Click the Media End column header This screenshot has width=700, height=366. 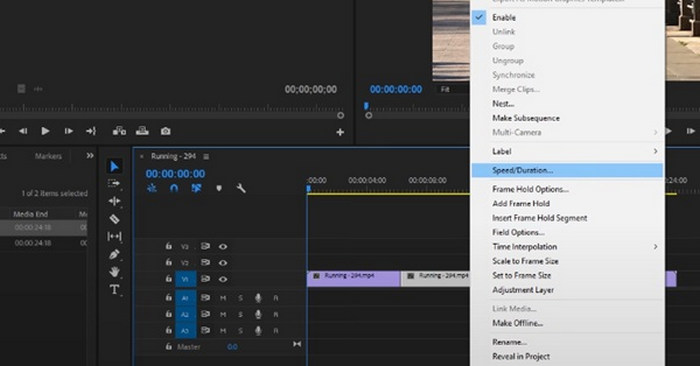(30, 214)
